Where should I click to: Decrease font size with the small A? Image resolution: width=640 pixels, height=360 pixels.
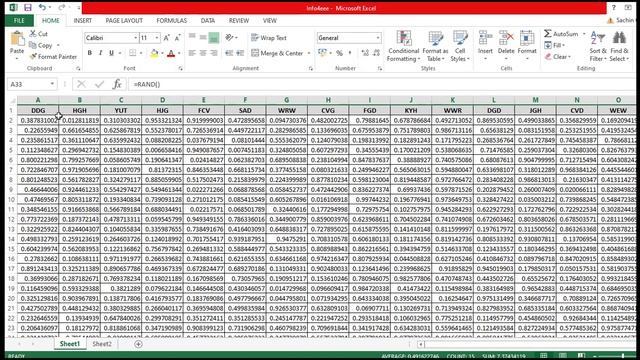(x=177, y=38)
